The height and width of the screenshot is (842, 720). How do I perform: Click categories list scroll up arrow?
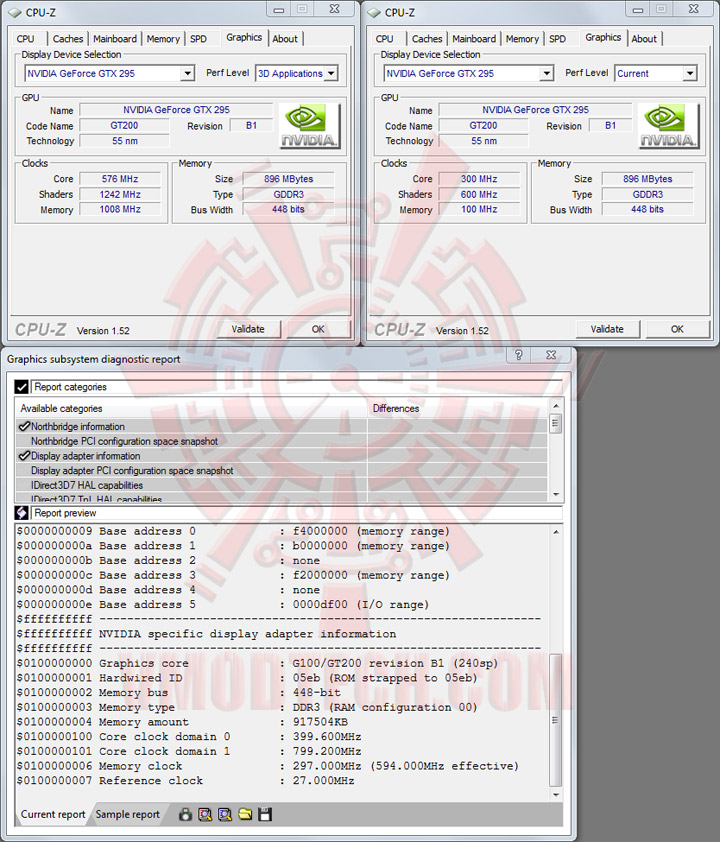(x=556, y=407)
